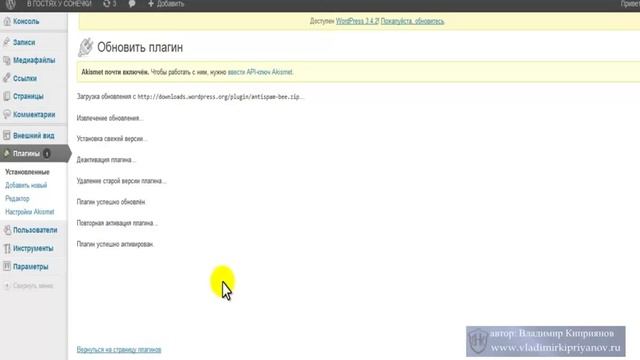Open the Ссылки menu item

(x=25, y=78)
